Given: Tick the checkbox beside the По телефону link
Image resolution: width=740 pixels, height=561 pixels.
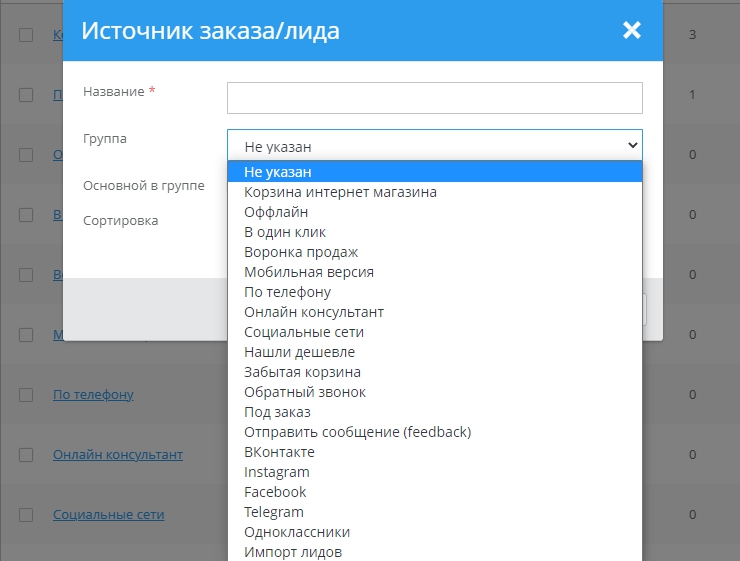Looking at the screenshot, I should [x=26, y=395].
